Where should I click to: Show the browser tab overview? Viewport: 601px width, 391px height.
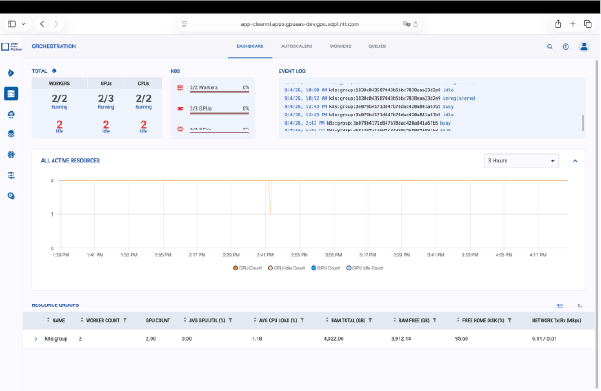click(588, 24)
